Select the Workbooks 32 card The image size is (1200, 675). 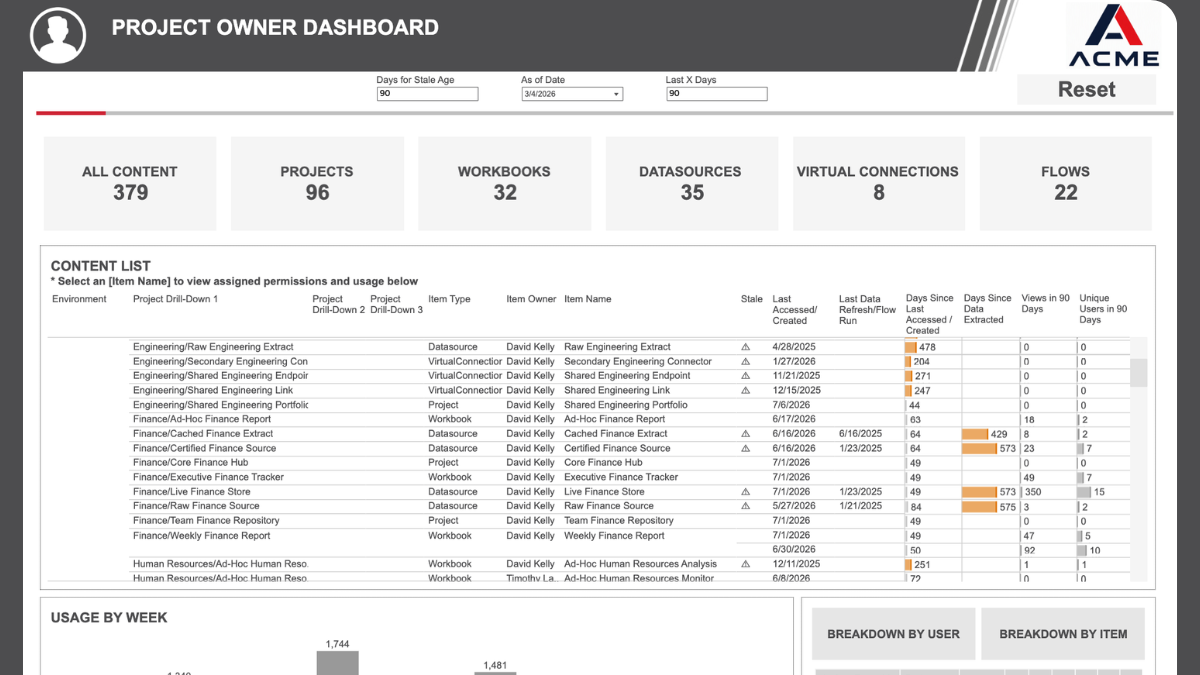point(504,183)
